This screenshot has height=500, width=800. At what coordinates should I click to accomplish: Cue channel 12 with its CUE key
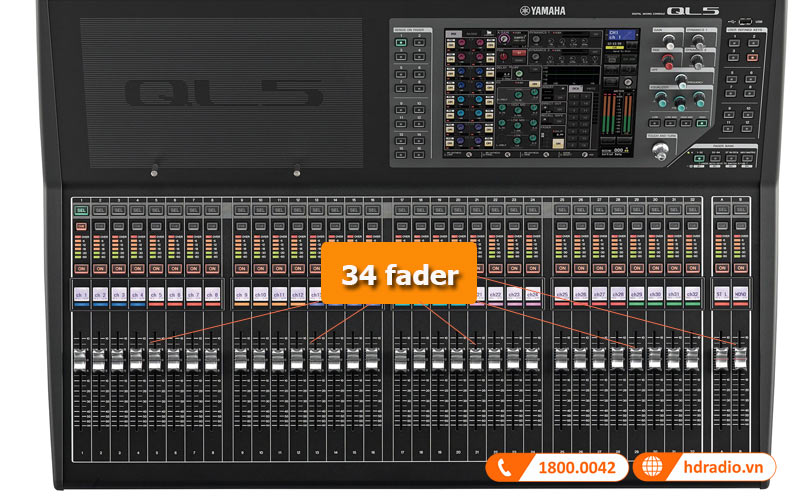click(298, 226)
